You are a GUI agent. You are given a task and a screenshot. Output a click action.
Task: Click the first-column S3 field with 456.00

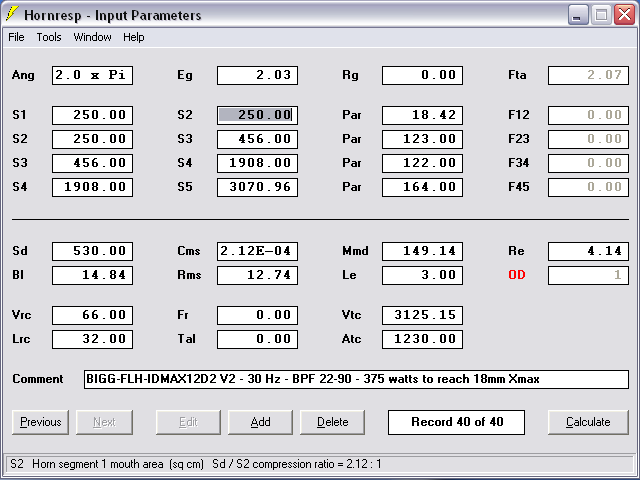[92, 163]
